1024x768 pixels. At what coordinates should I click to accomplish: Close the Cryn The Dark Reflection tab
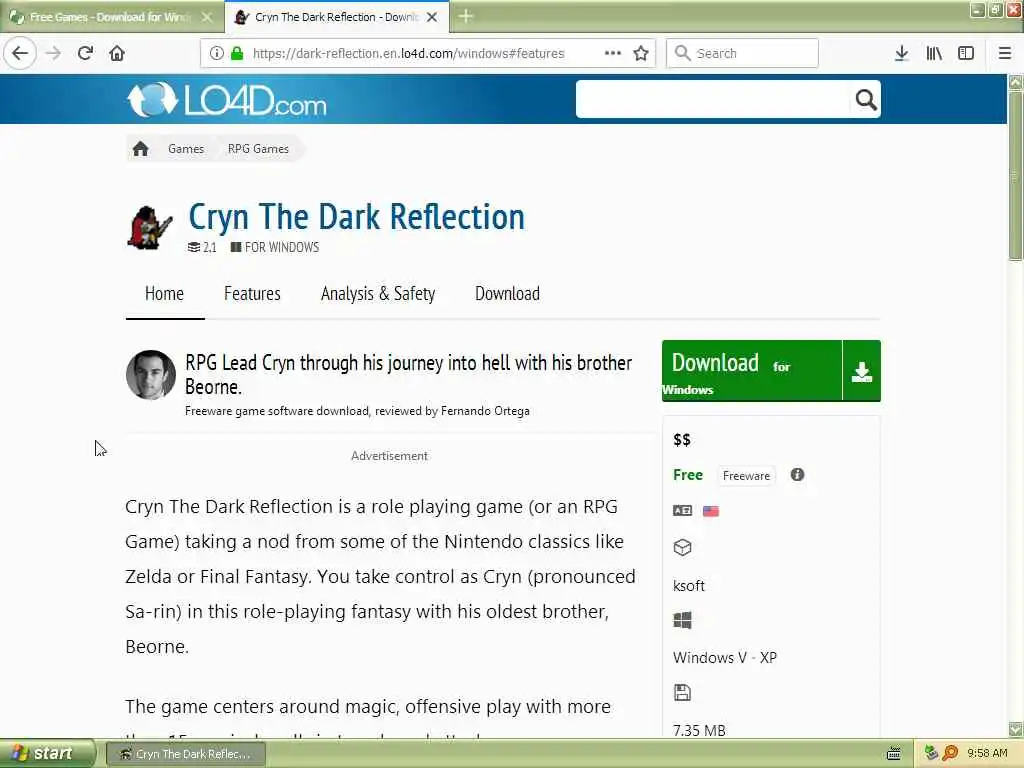432,17
